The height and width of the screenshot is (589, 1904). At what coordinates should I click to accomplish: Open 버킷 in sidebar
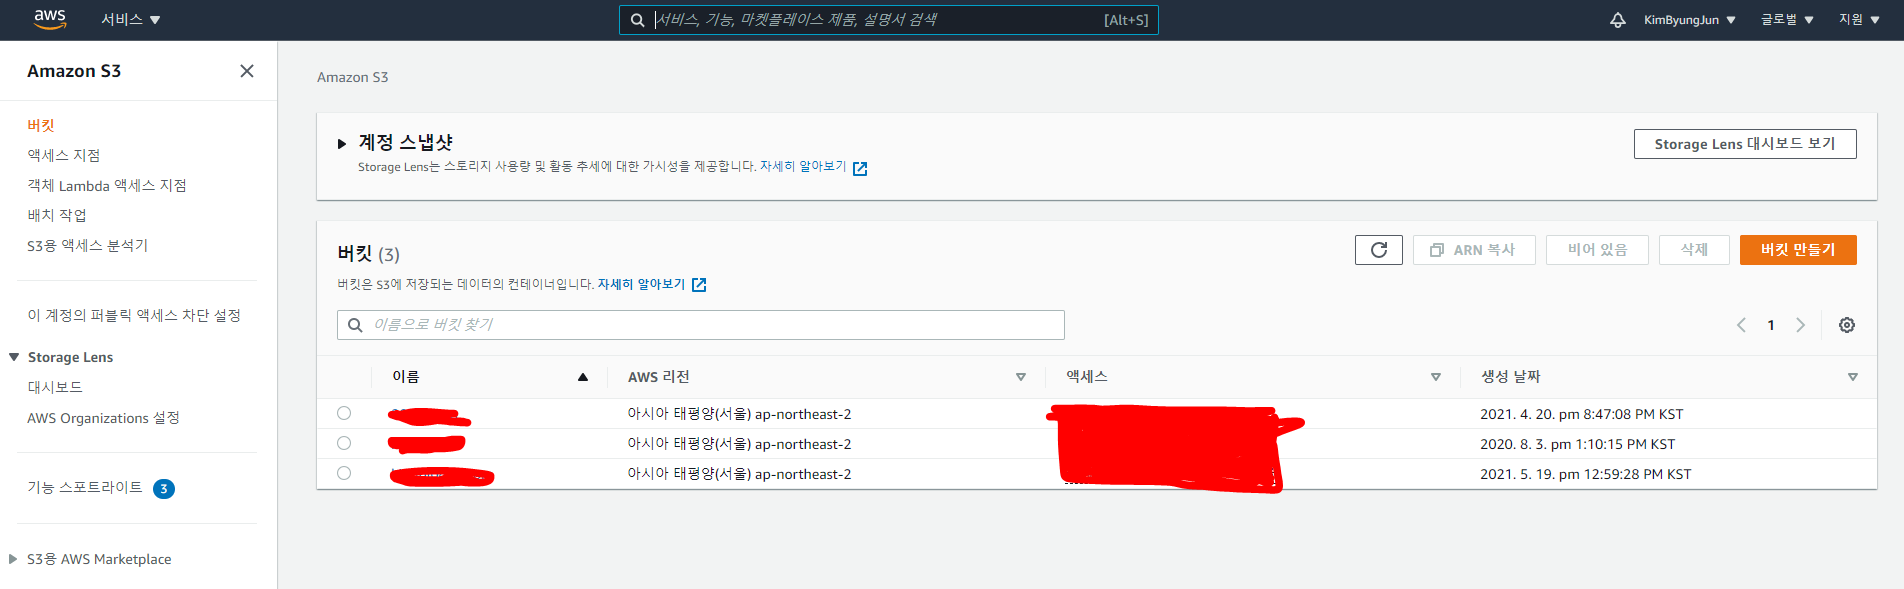pos(41,125)
